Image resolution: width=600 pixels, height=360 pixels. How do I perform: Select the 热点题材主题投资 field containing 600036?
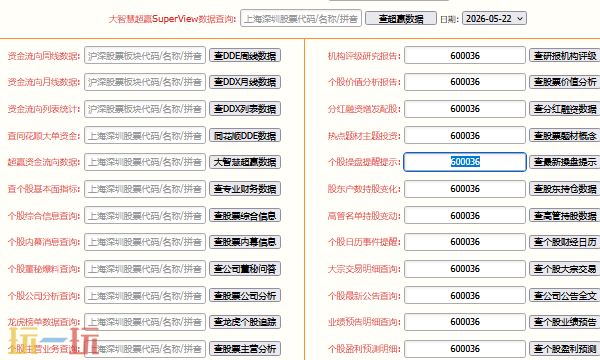[x=465, y=136]
